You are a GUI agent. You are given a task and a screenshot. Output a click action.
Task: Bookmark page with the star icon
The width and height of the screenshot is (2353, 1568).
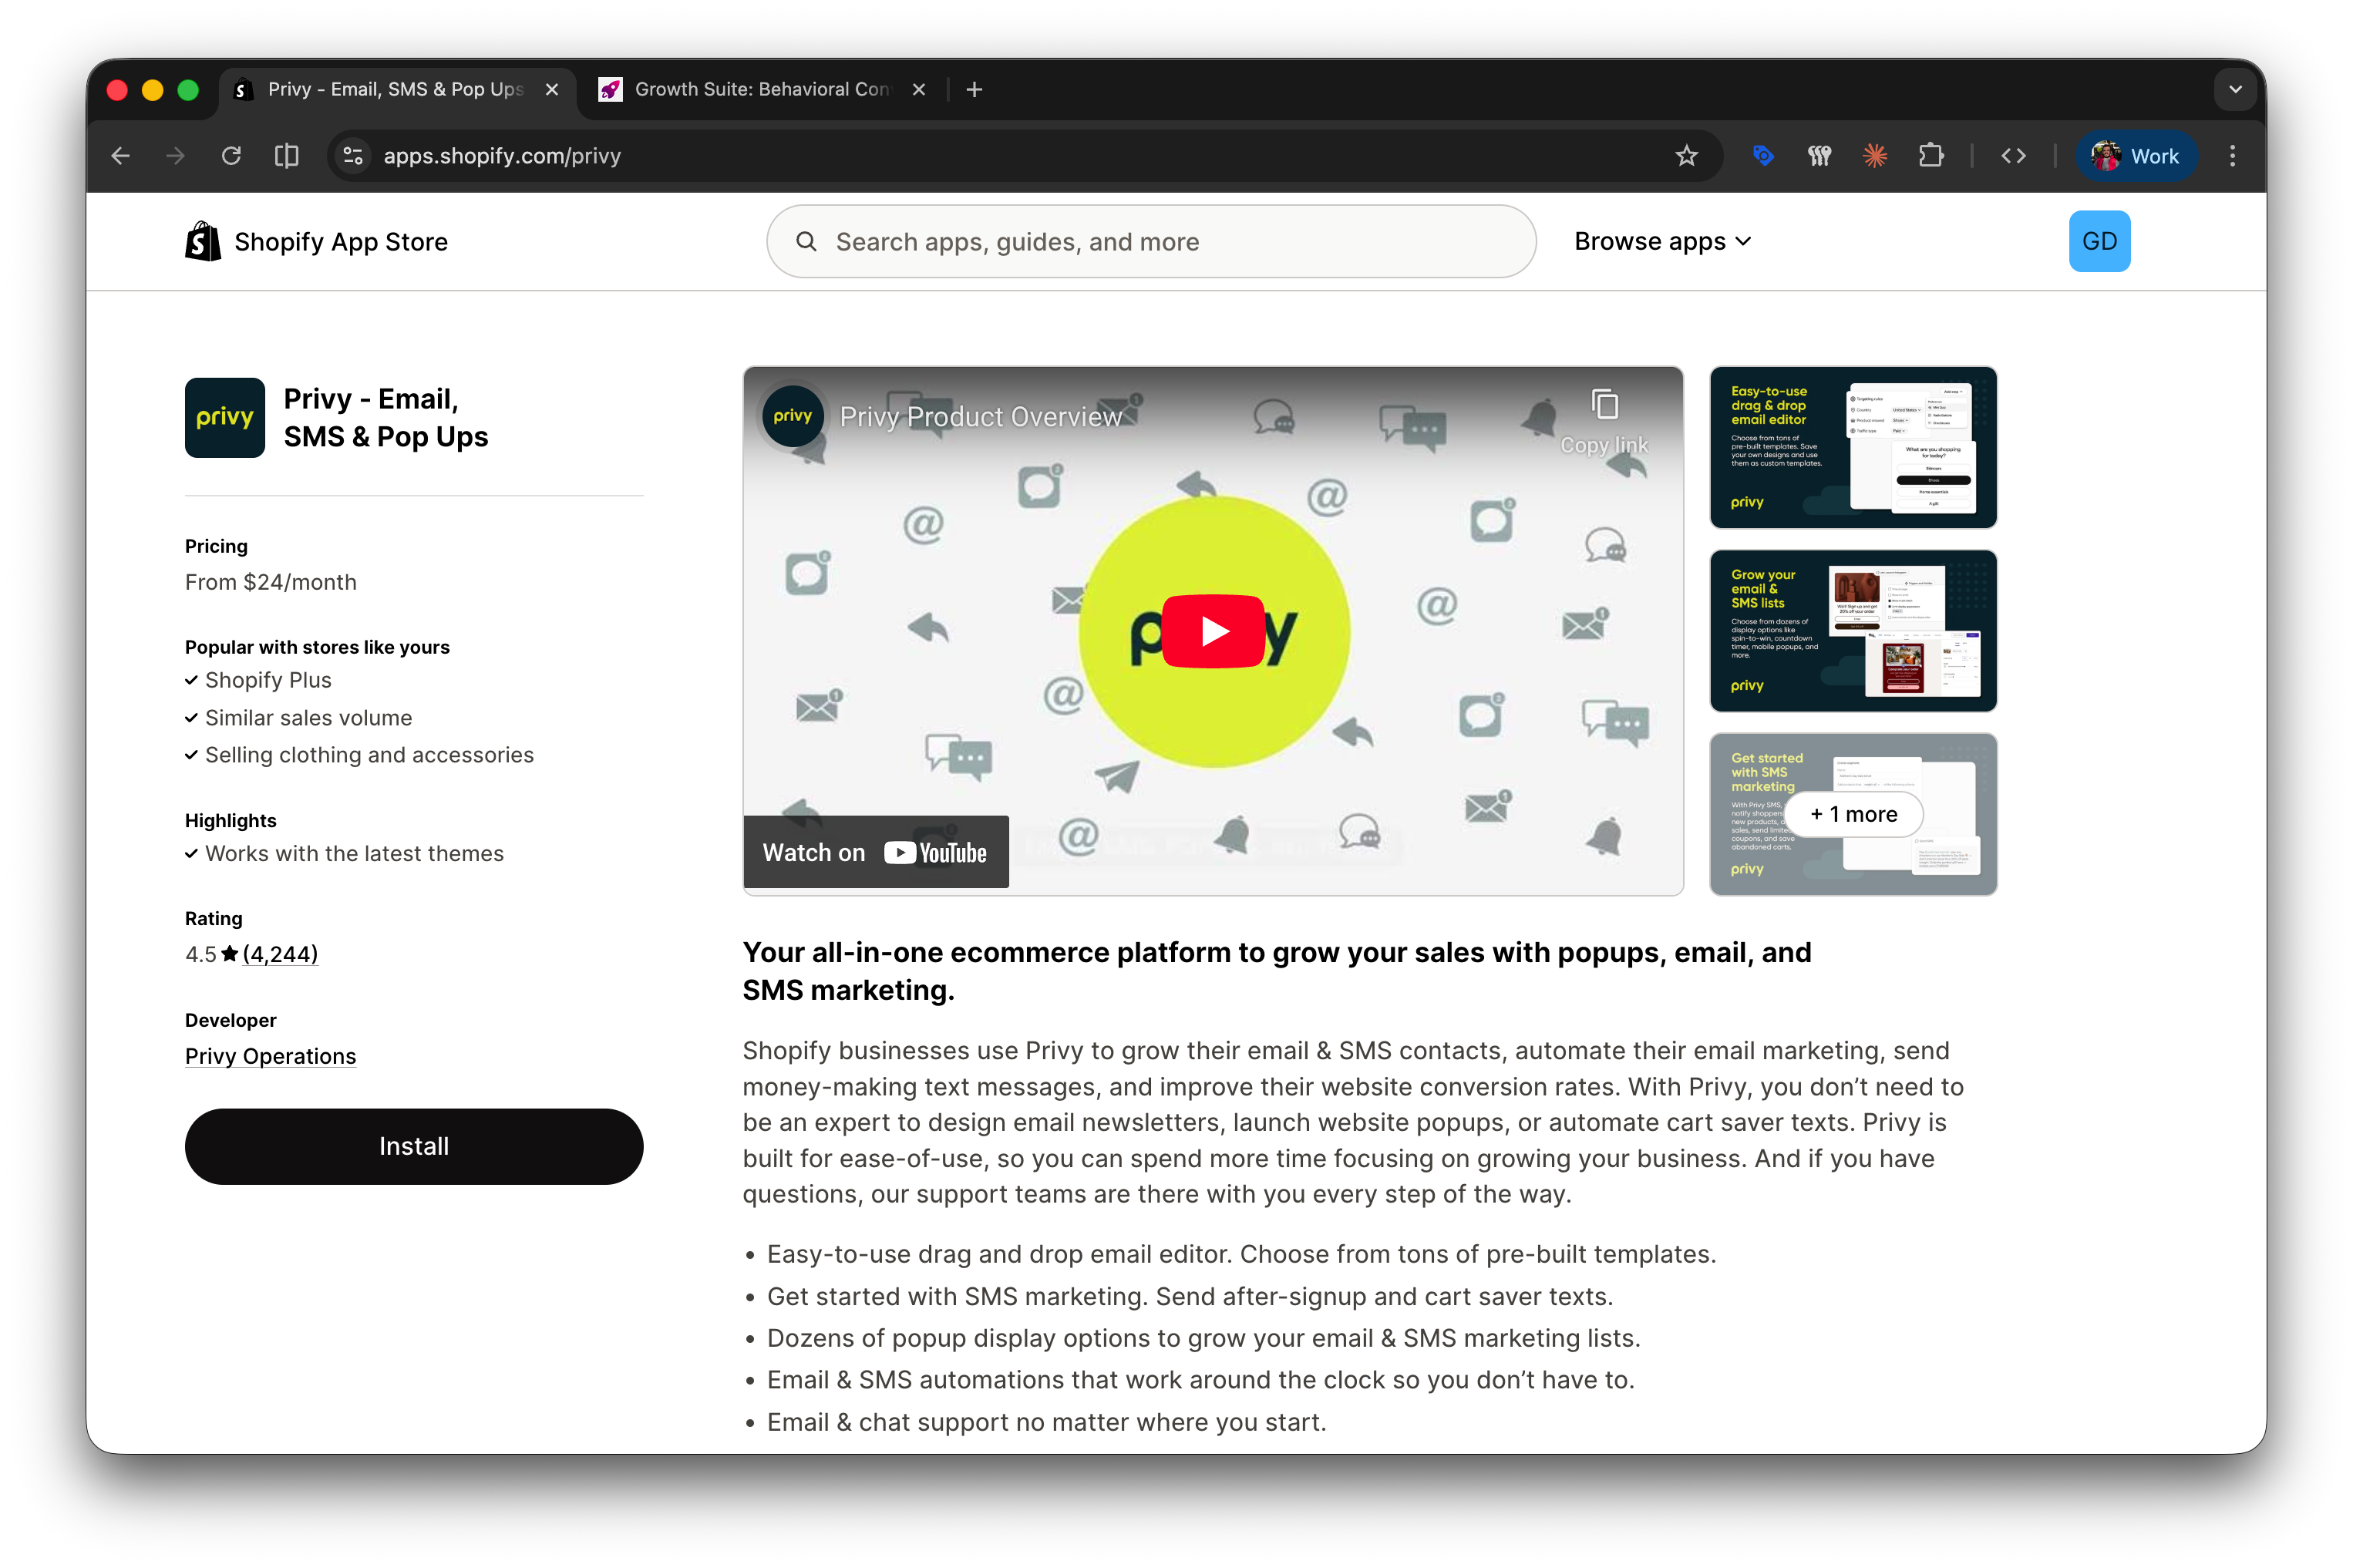[1686, 156]
